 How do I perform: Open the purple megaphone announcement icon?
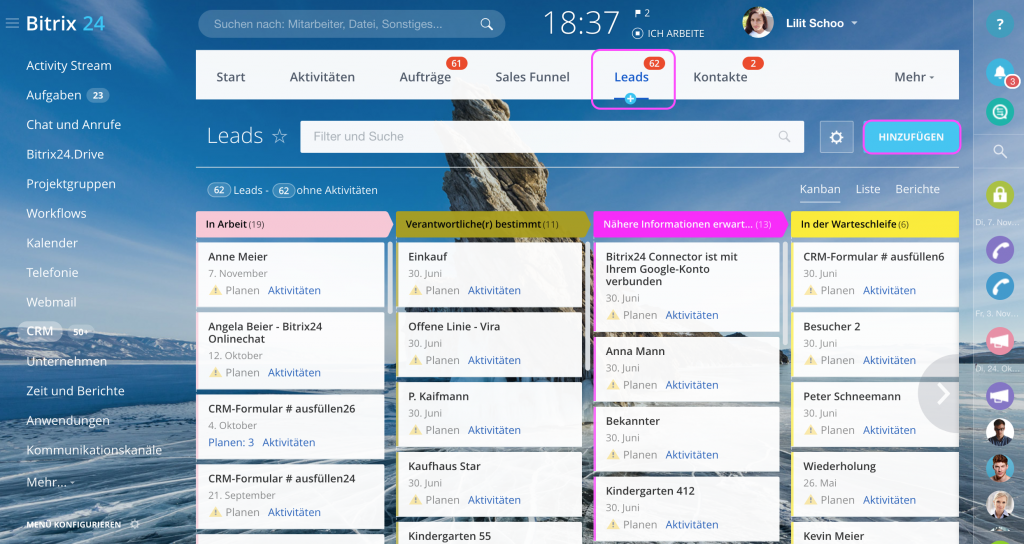click(x=999, y=396)
